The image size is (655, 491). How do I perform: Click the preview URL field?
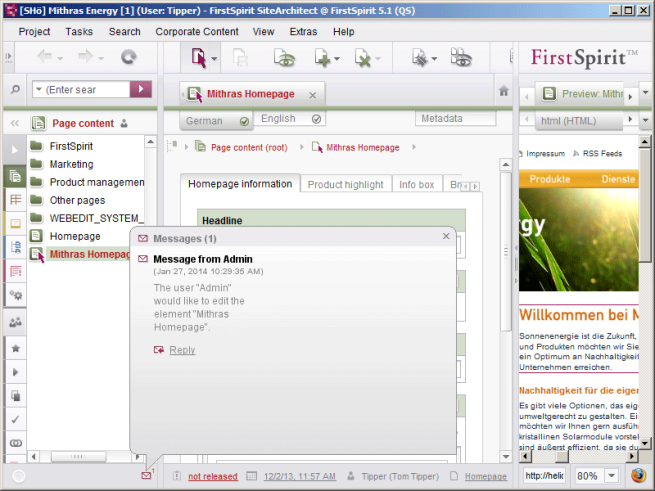(x=545, y=476)
